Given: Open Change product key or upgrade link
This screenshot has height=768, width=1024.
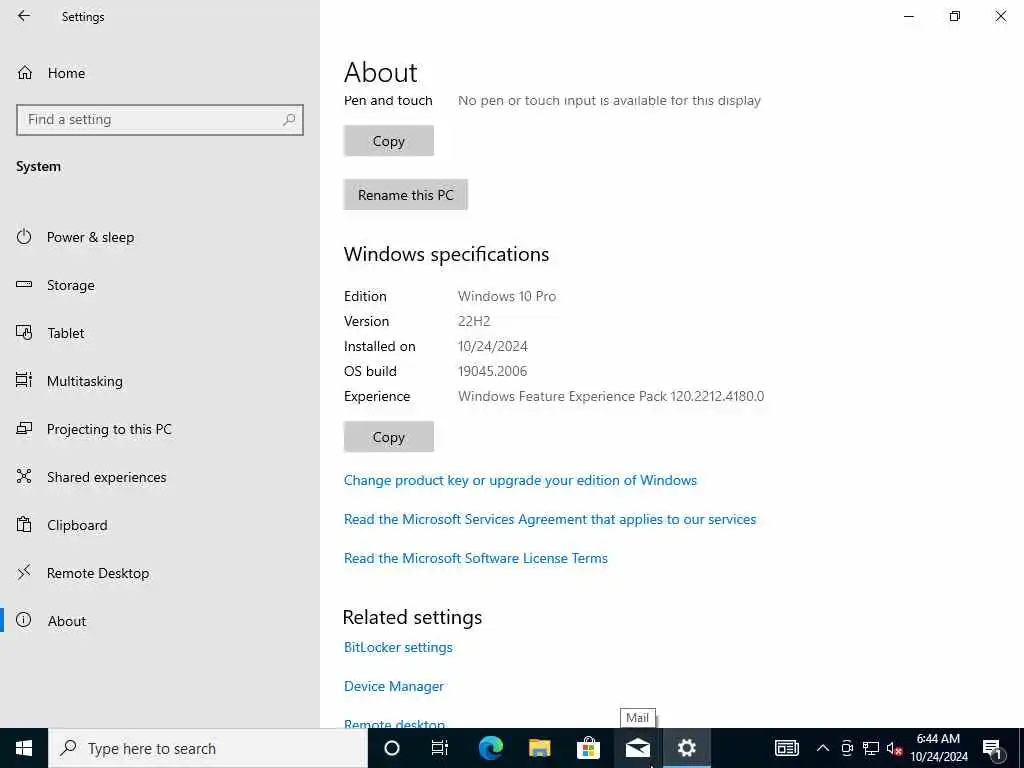Looking at the screenshot, I should [520, 480].
